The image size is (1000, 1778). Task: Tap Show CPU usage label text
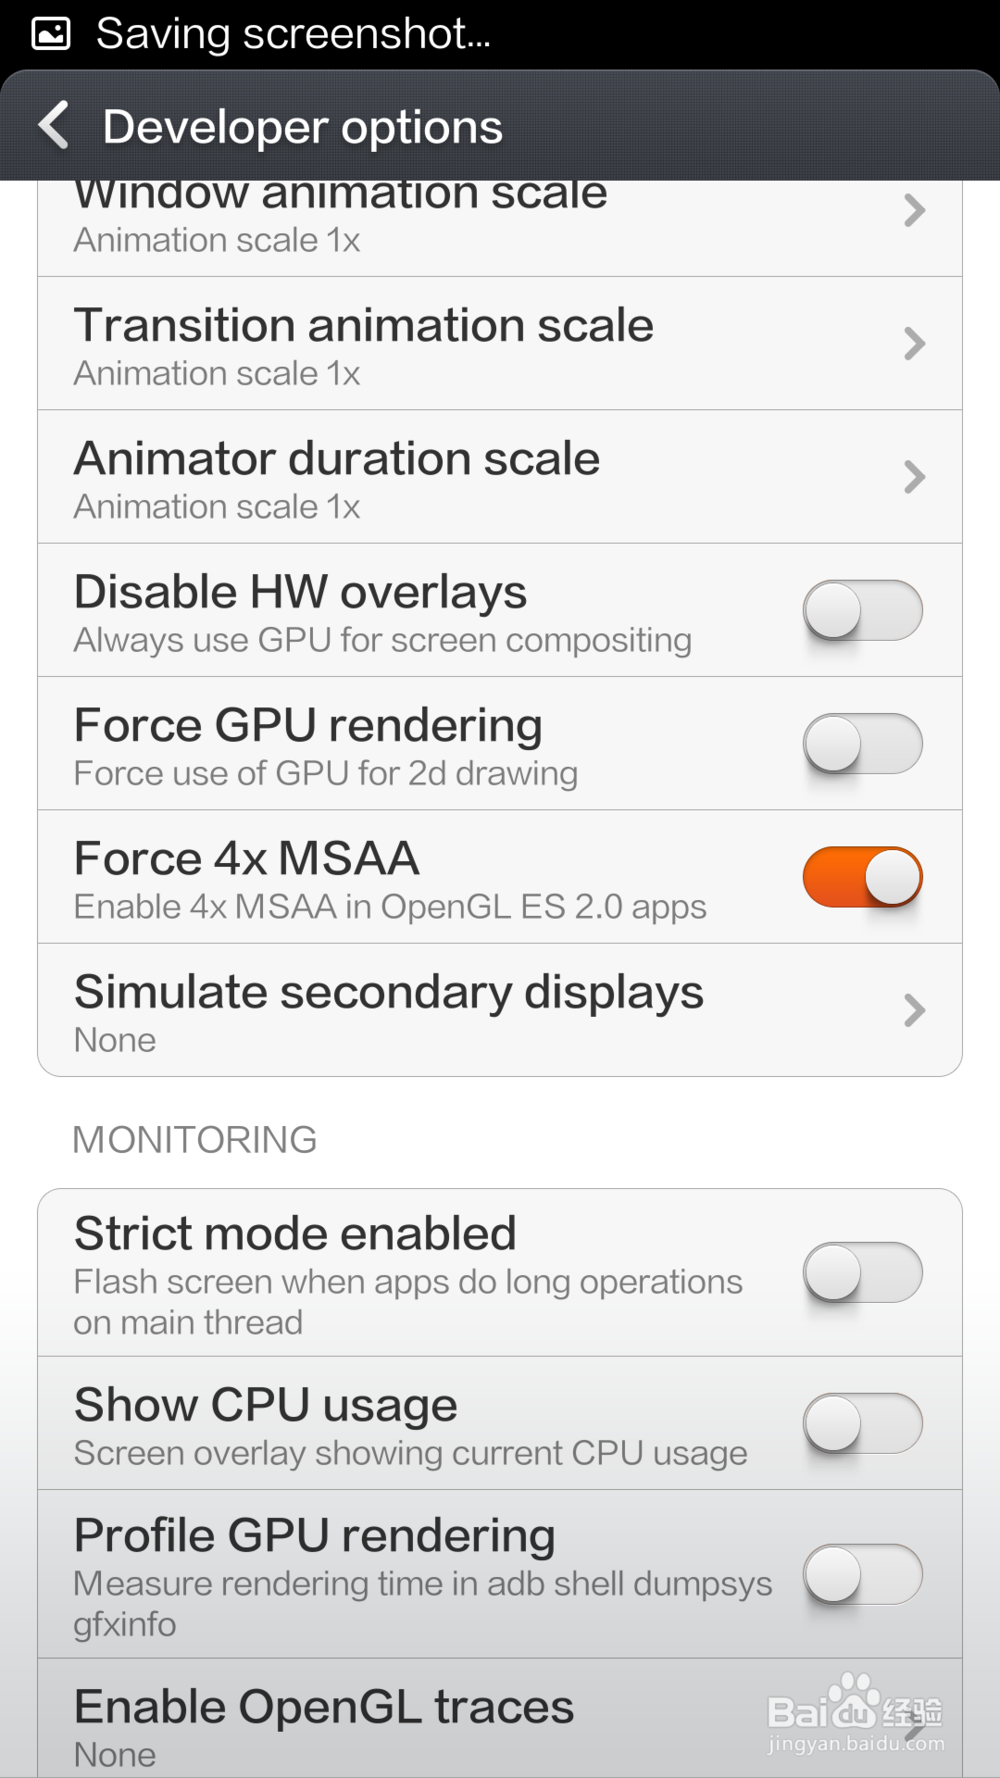tap(266, 1405)
